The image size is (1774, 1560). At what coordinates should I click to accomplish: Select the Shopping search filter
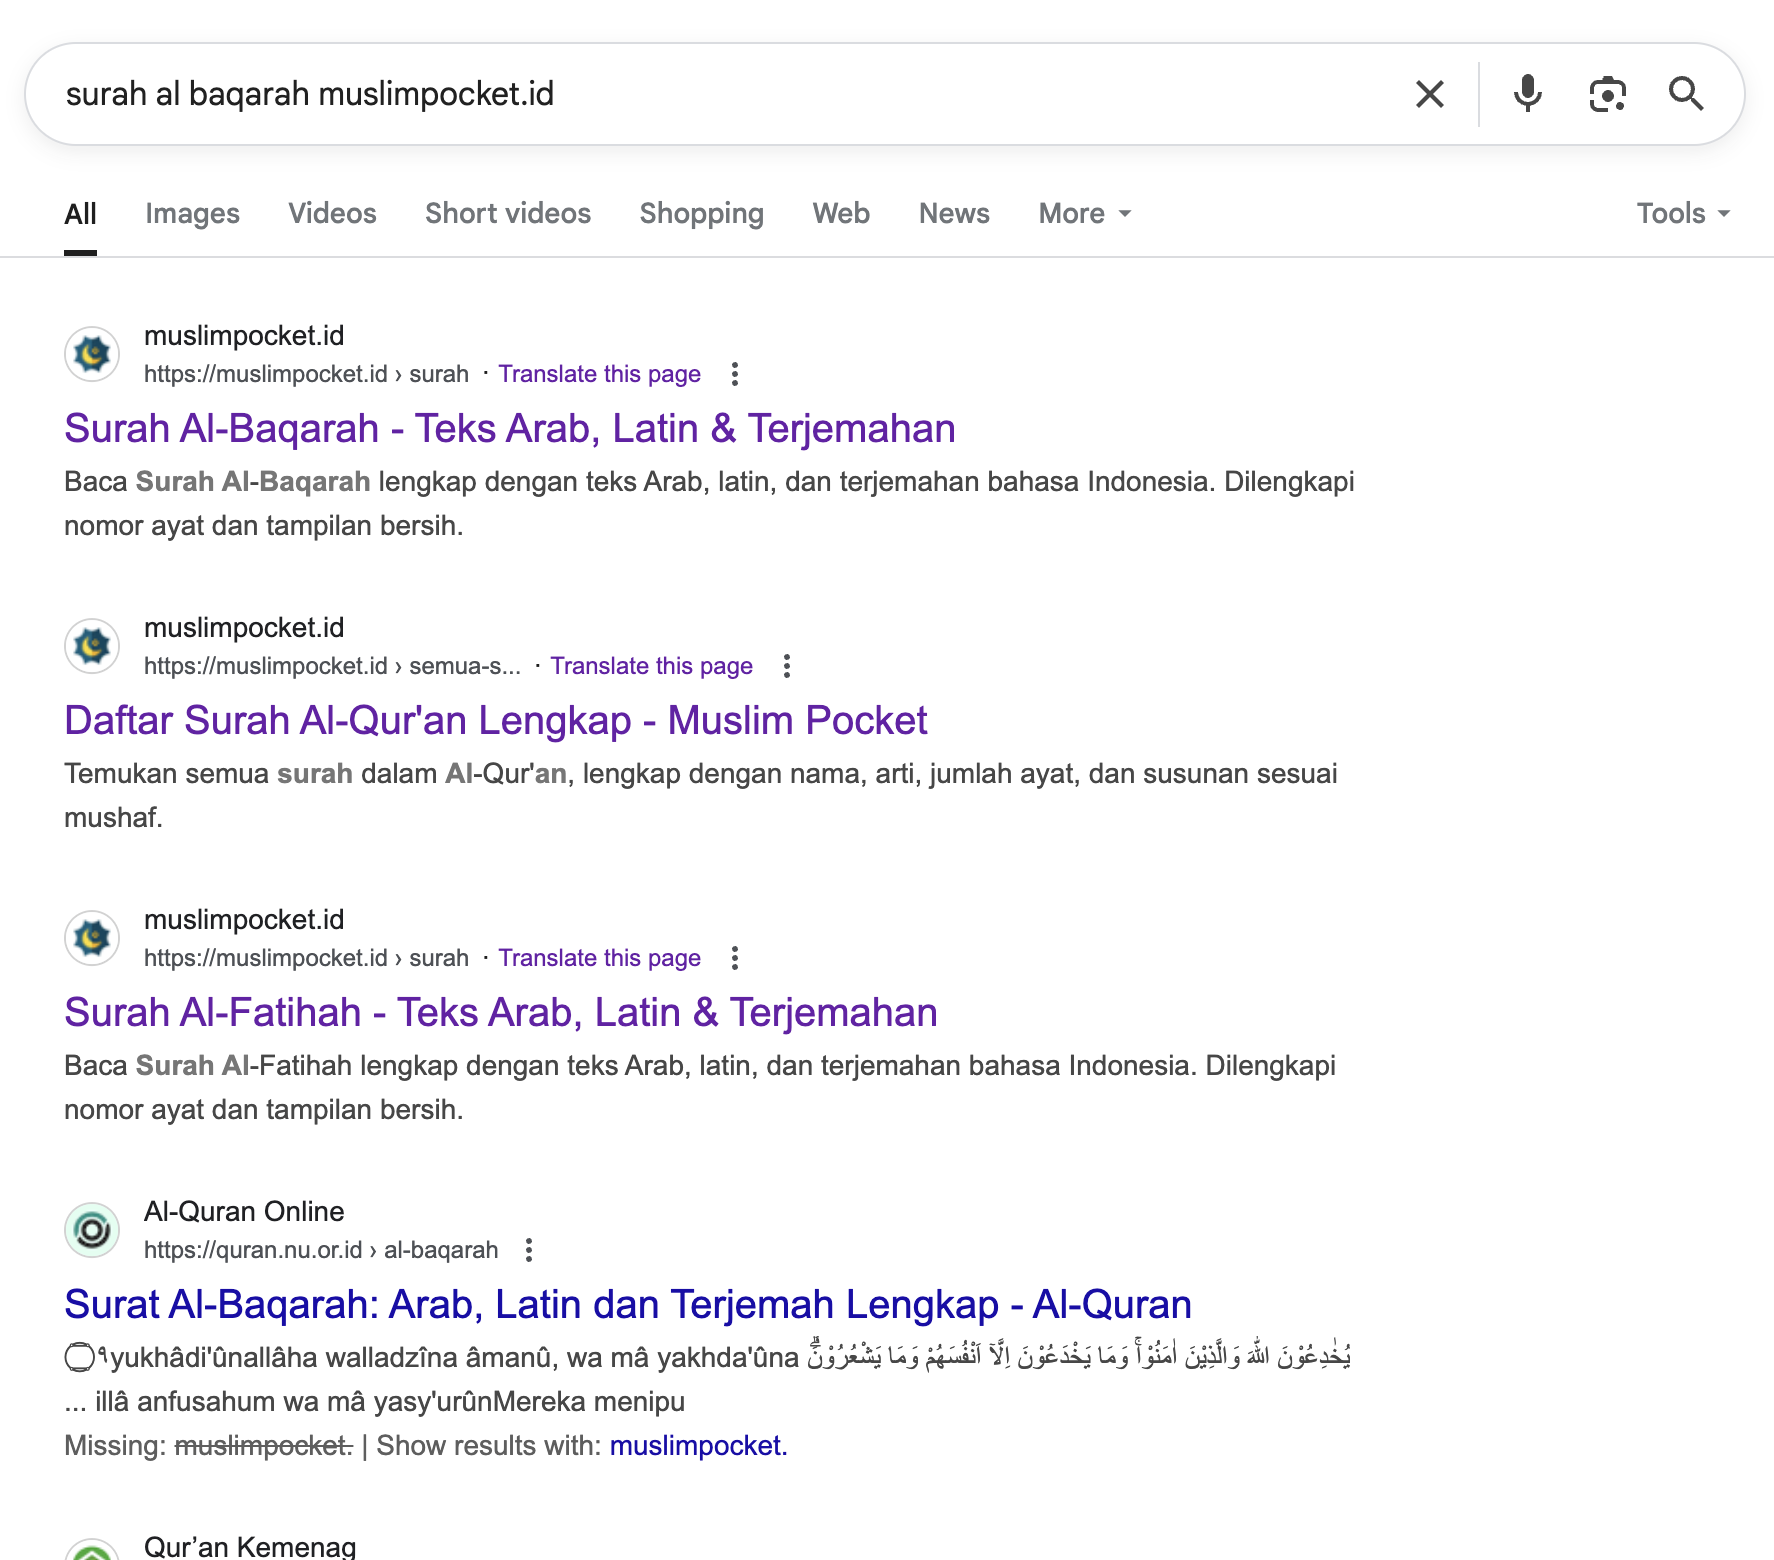tap(700, 213)
